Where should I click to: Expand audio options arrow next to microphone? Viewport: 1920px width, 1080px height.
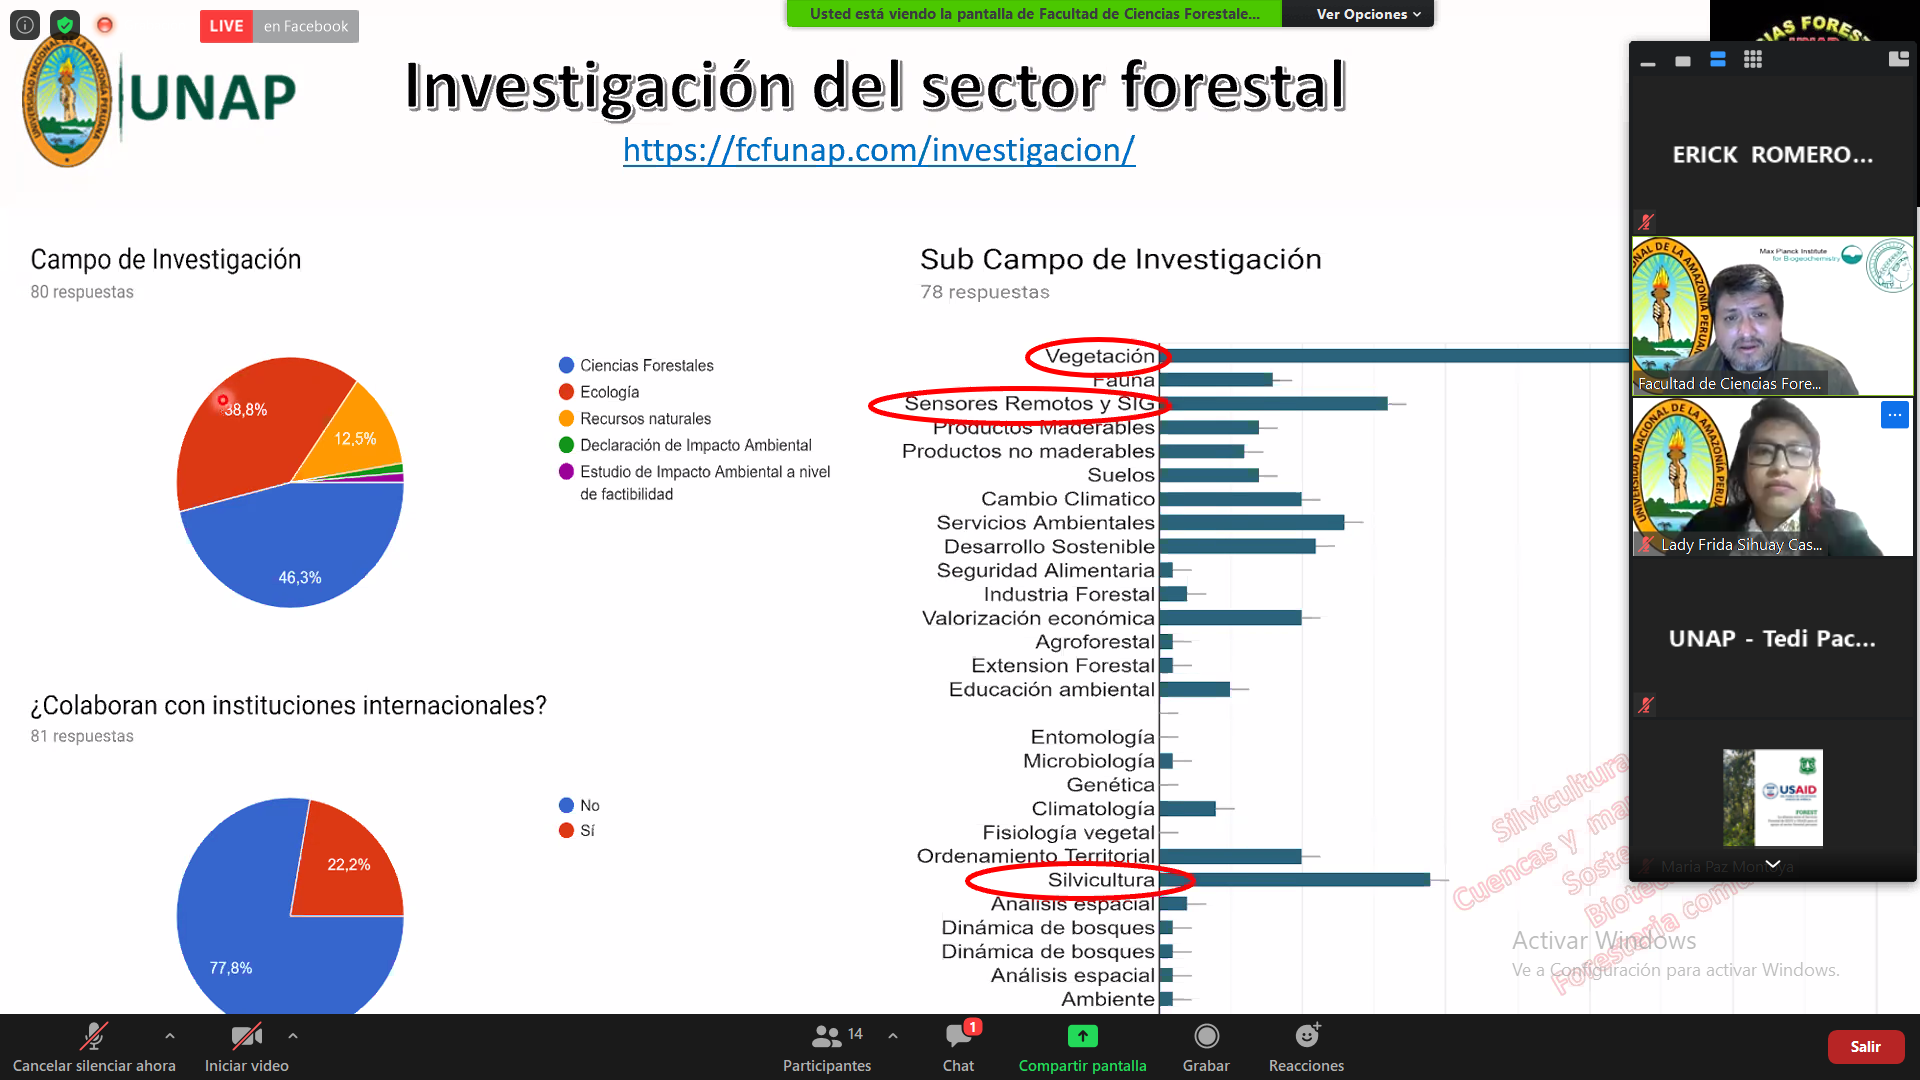(170, 1036)
